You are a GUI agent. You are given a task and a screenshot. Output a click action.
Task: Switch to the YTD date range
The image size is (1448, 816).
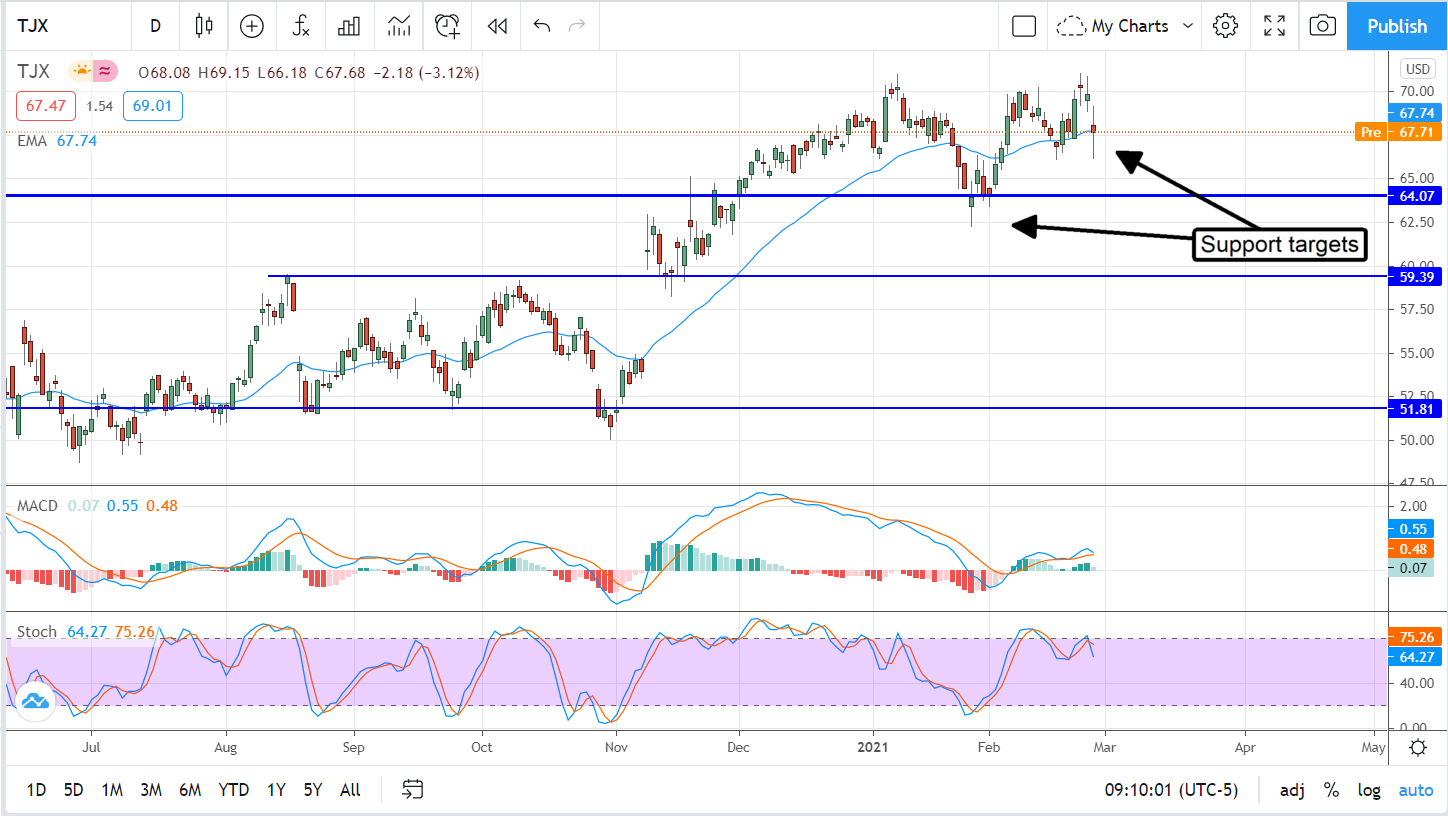click(233, 790)
